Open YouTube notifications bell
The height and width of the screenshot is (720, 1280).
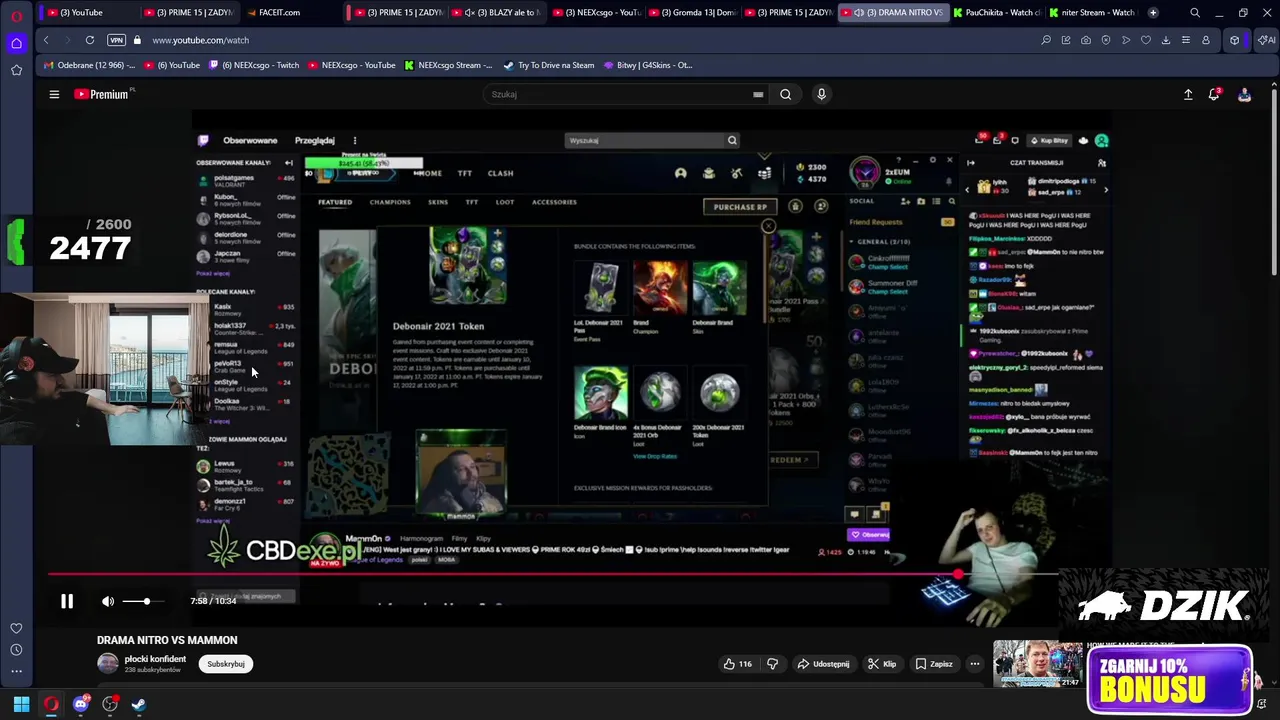click(1214, 94)
